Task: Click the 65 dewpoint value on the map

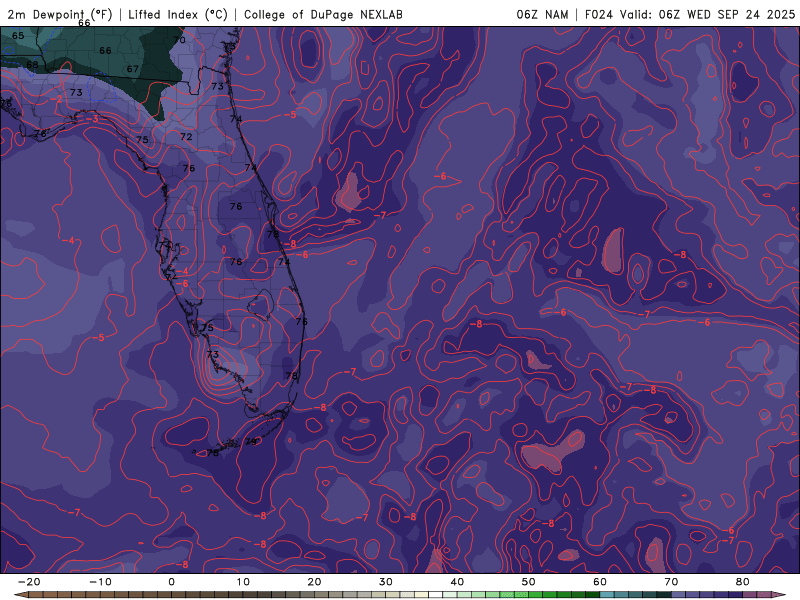Action: pyautogui.click(x=18, y=36)
